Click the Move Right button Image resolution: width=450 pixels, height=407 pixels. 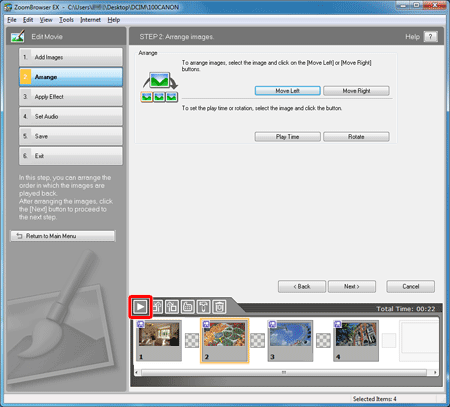[x=356, y=91]
